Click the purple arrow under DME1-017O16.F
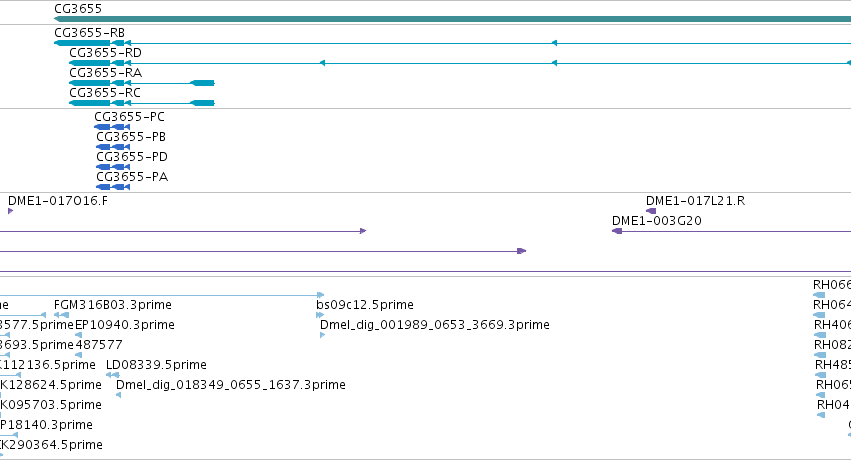This screenshot has height=460, width=851. point(10,211)
